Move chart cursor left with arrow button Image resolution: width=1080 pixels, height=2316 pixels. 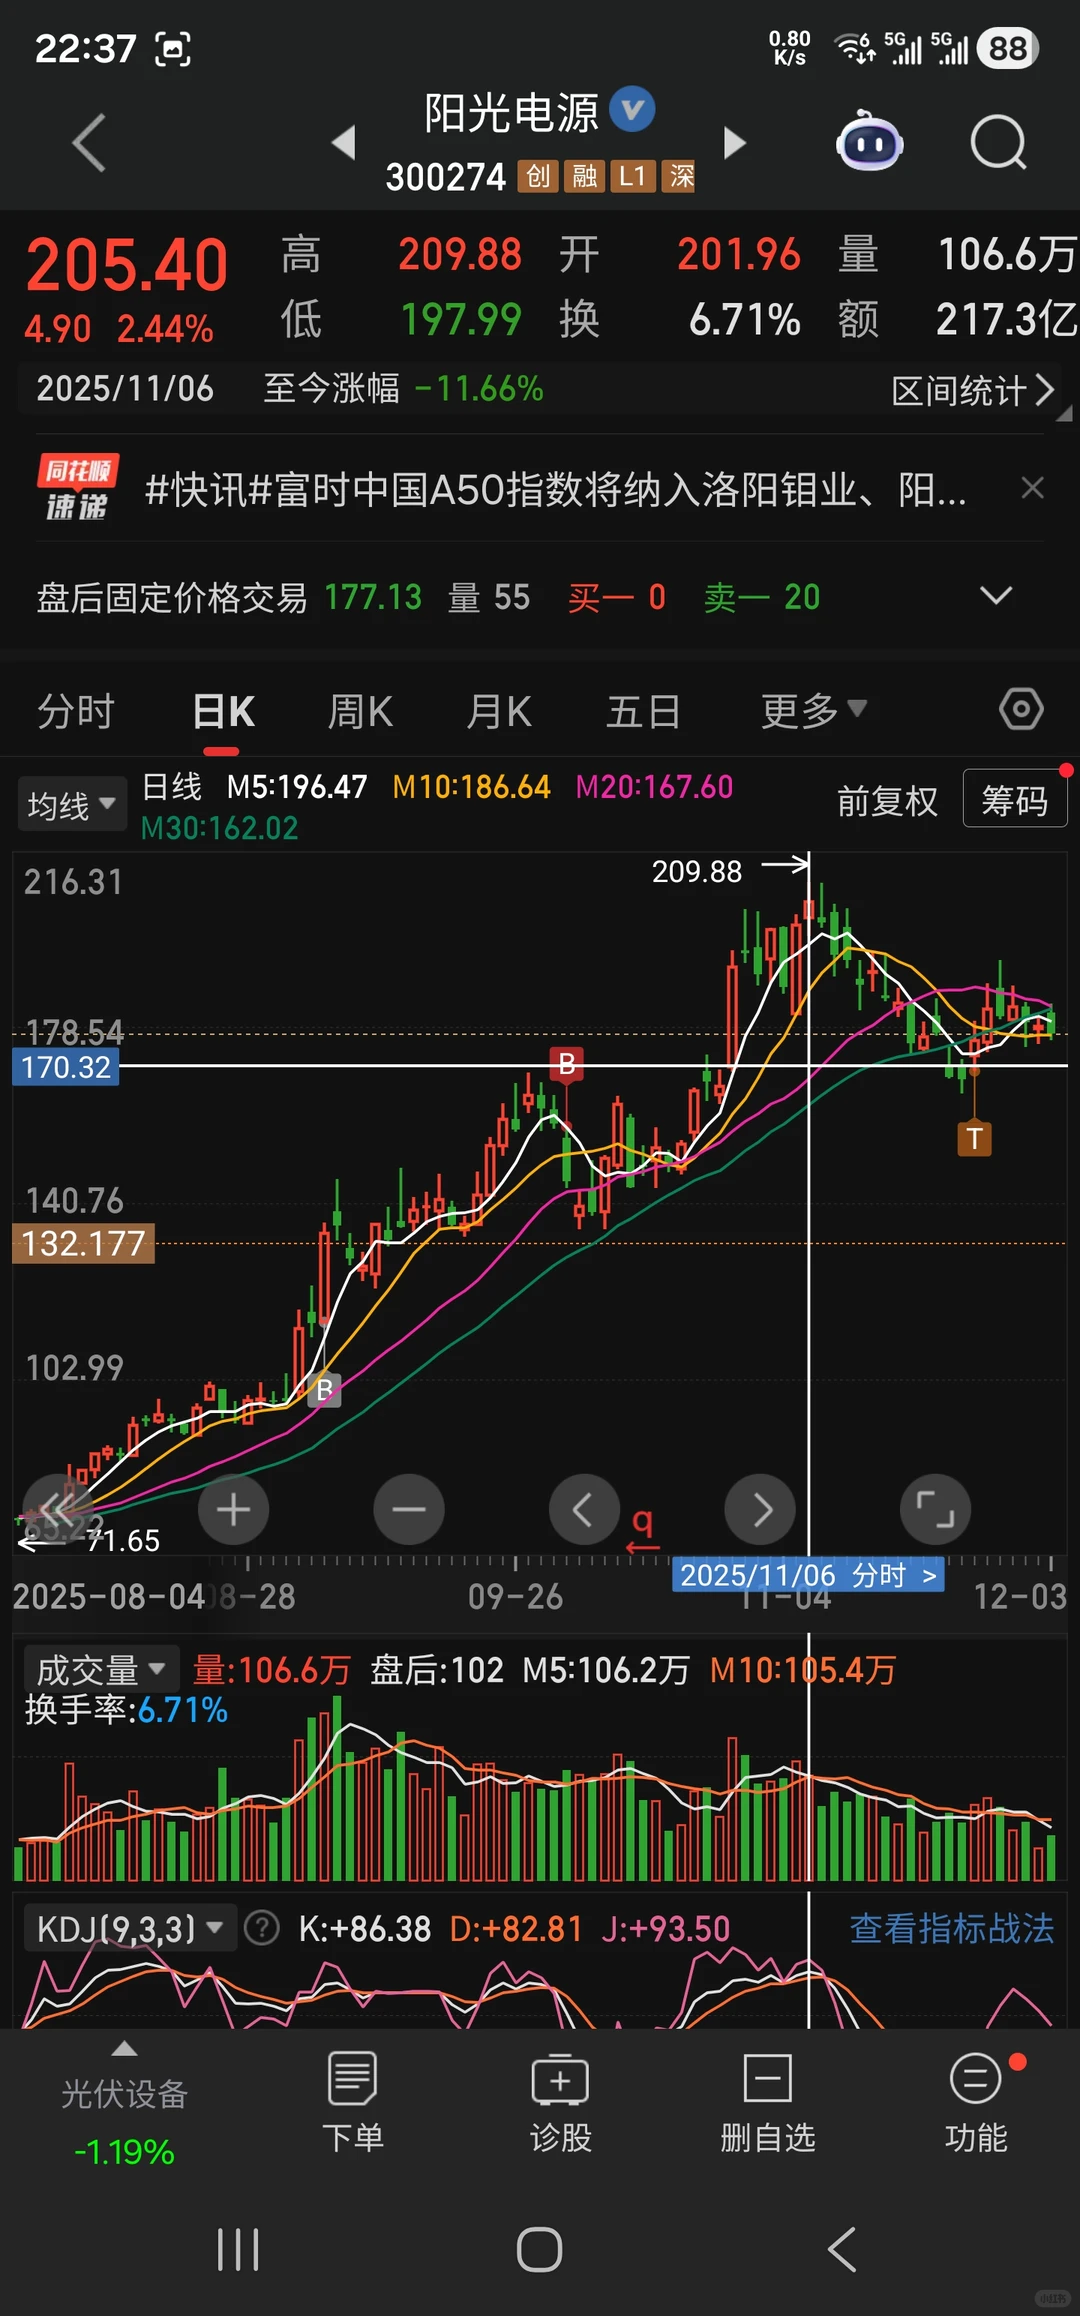584,1509
